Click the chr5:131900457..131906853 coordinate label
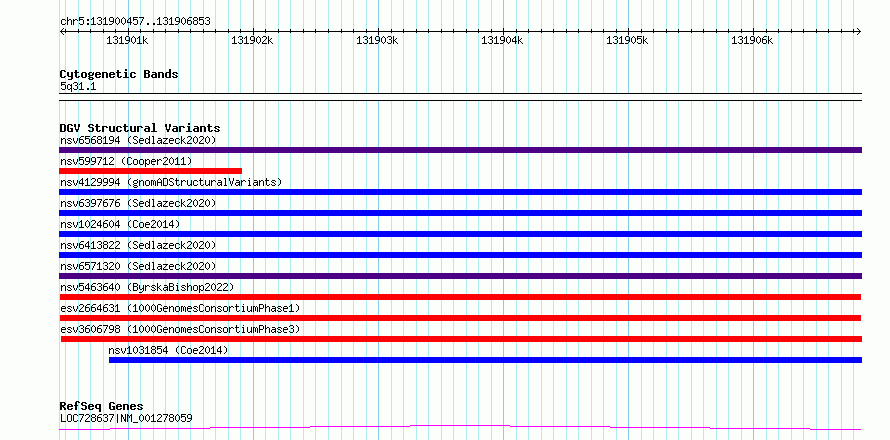The width and height of the screenshot is (890, 440). click(135, 22)
